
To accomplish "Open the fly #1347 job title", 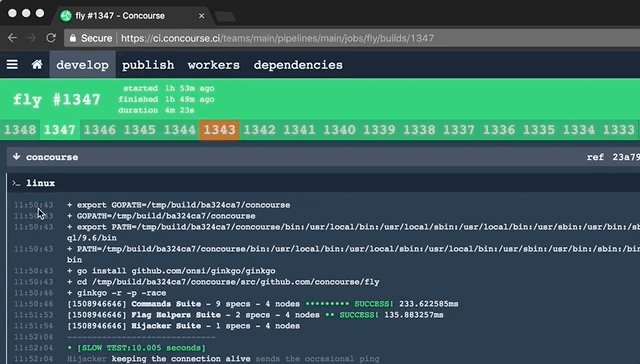I will click(x=57, y=100).
